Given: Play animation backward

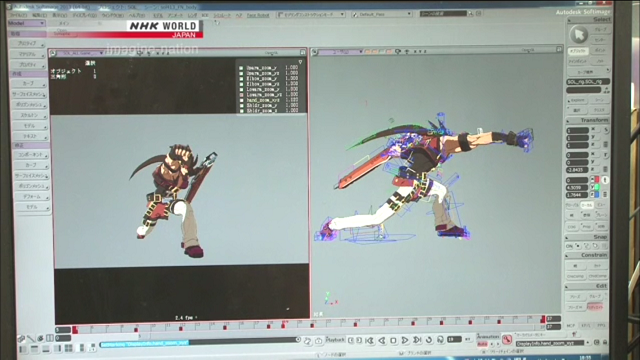Looking at the screenshot, I should (x=382, y=340).
